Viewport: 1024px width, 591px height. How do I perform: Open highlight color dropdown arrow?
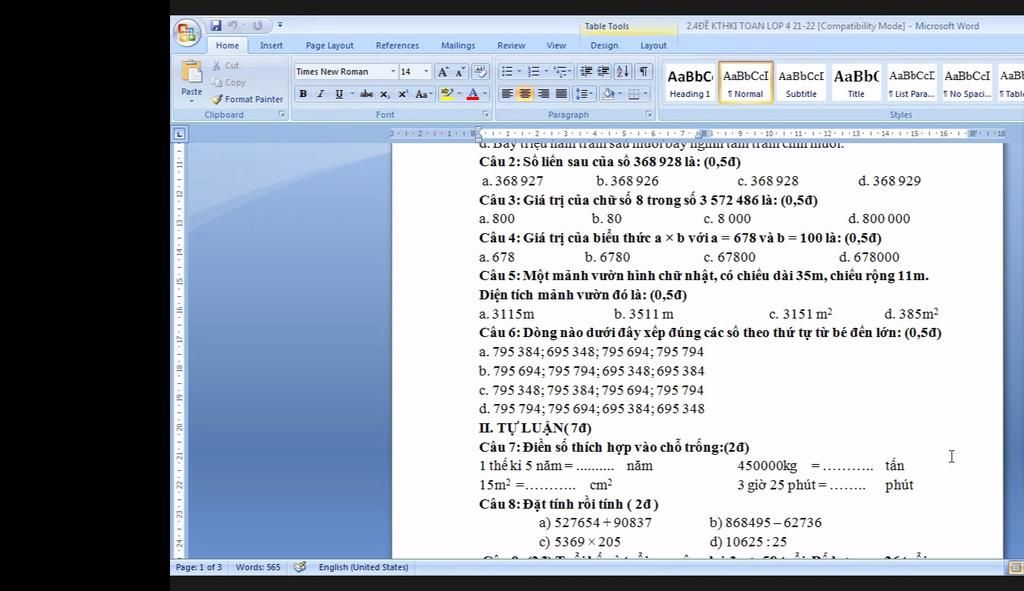tap(459, 94)
